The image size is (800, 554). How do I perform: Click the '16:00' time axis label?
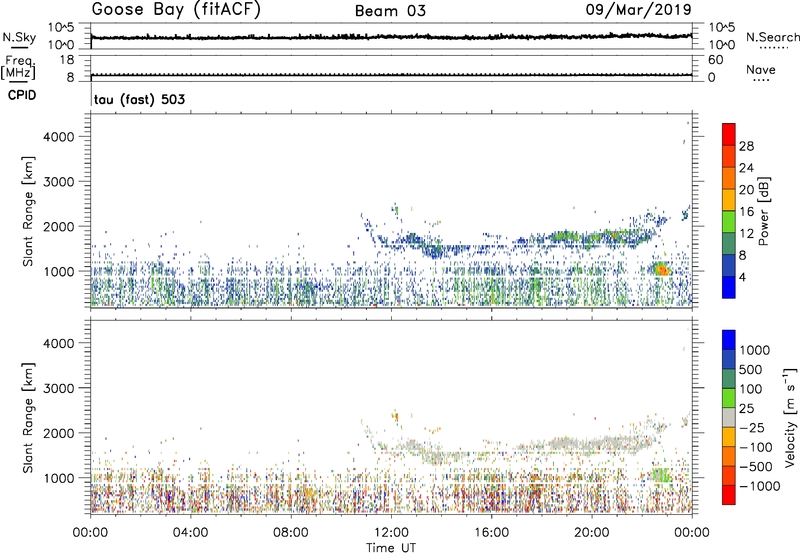click(x=491, y=533)
